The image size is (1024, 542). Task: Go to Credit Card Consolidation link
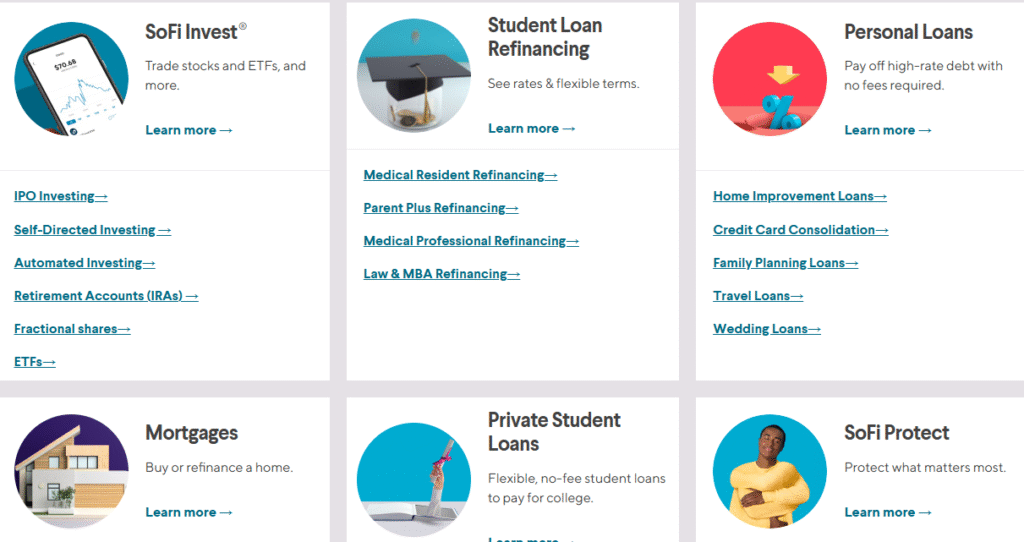pyautogui.click(x=801, y=230)
